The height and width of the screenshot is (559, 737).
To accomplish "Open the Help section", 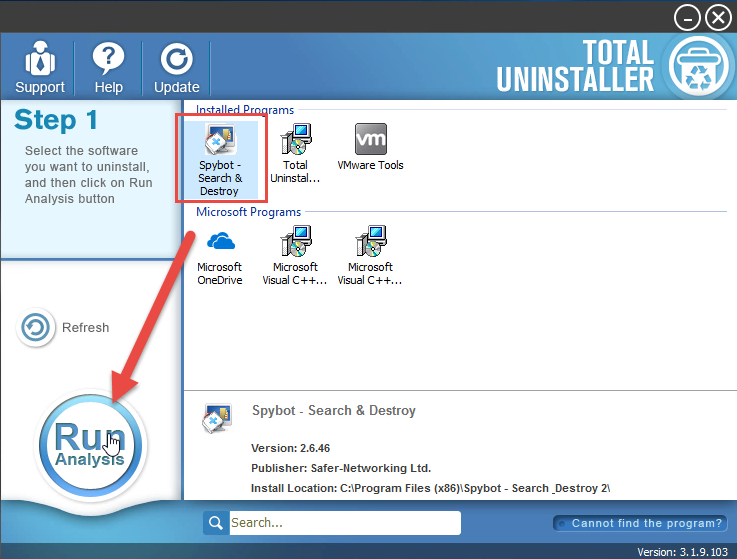I will (108, 67).
